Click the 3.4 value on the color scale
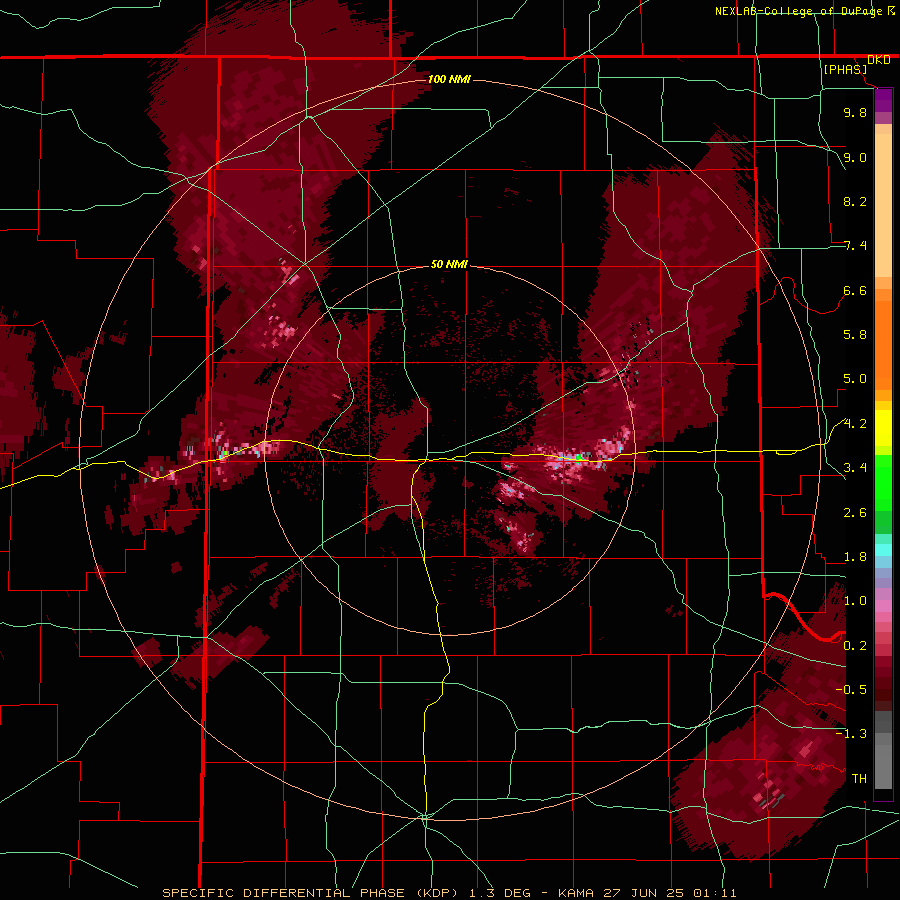 coord(855,468)
